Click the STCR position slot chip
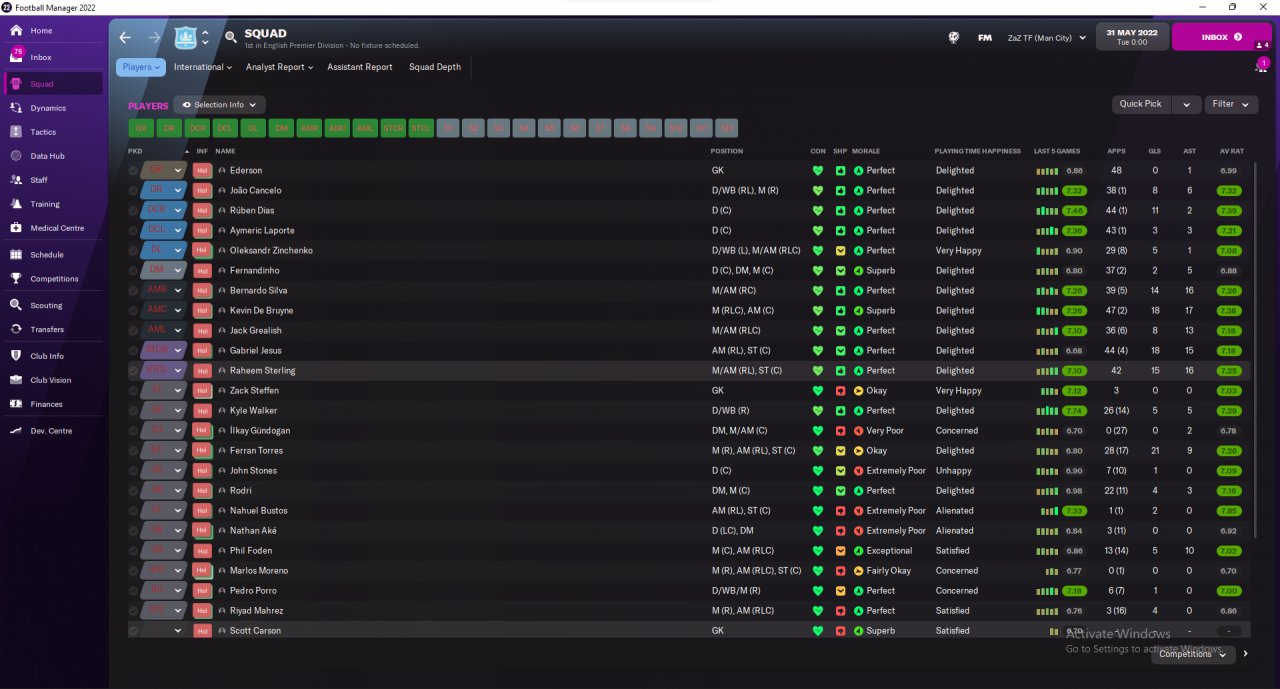 (x=393, y=128)
